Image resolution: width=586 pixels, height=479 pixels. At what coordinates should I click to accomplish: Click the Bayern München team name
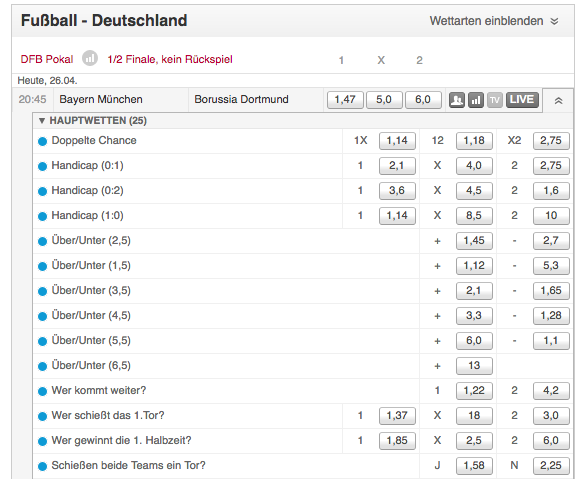click(101, 99)
